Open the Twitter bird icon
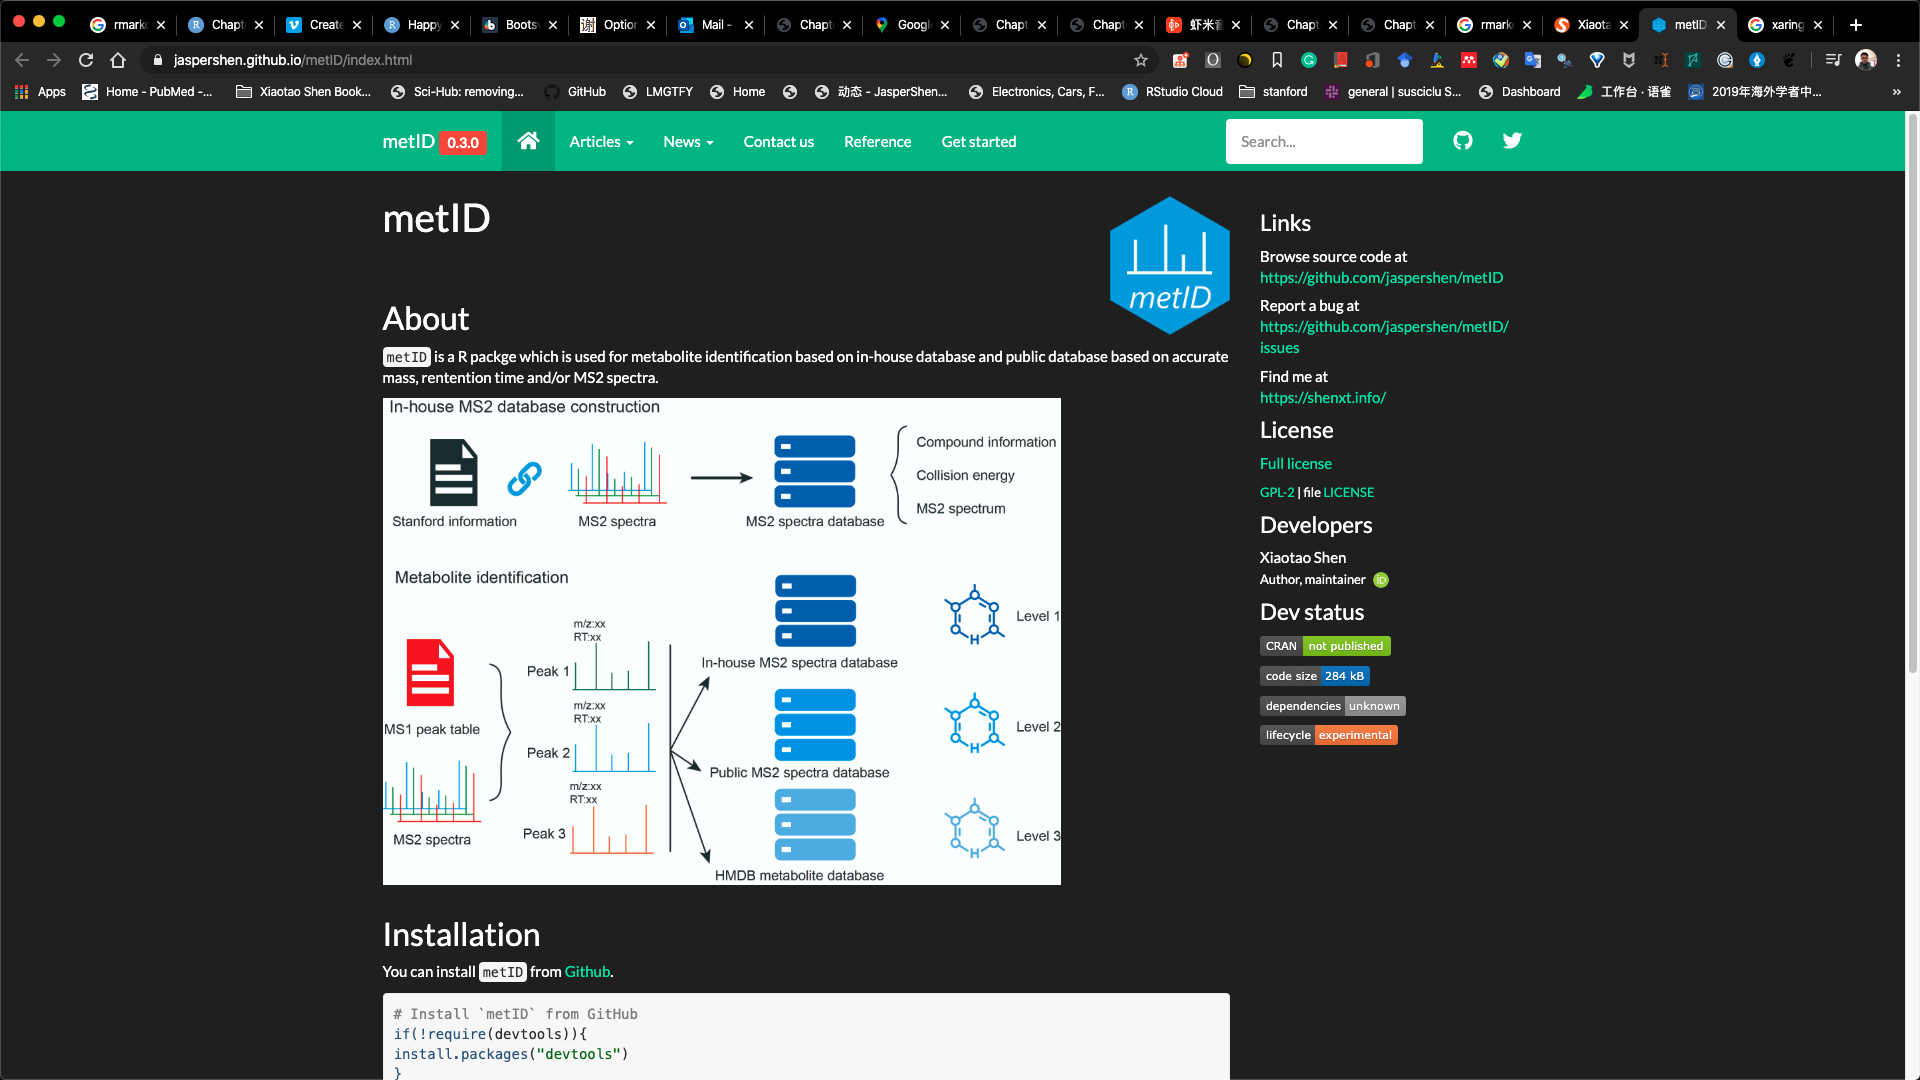Screen dimensions: 1920x1080 (1512, 141)
